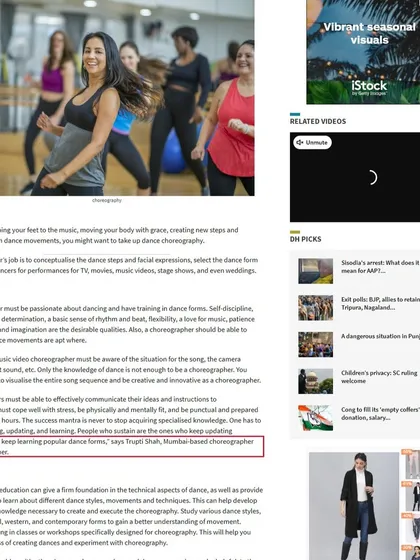Click the related video player
Screen dimensions: 420x560
[355, 177]
